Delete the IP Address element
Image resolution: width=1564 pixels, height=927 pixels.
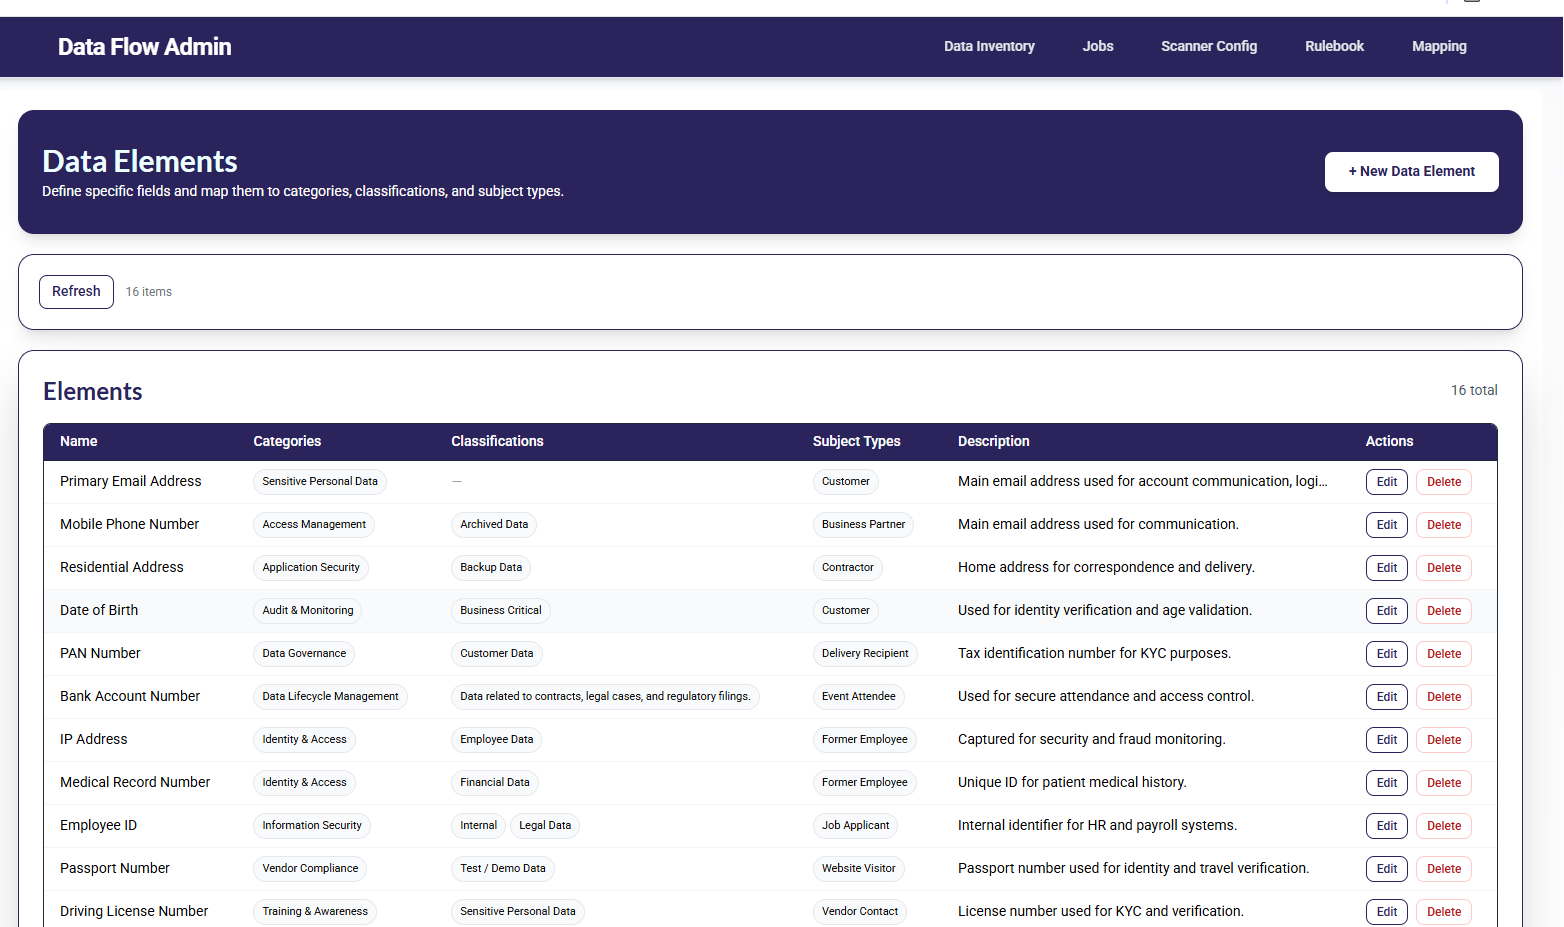tap(1443, 740)
